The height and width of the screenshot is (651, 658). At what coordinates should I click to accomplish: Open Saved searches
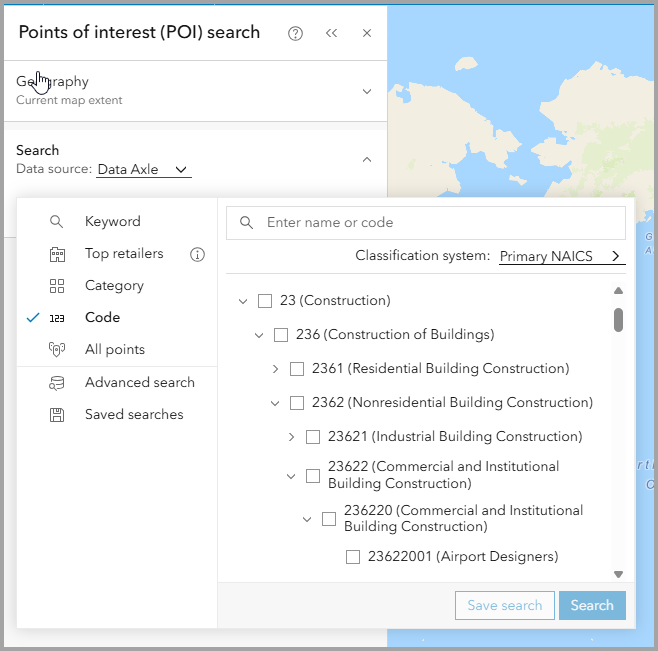(x=134, y=415)
